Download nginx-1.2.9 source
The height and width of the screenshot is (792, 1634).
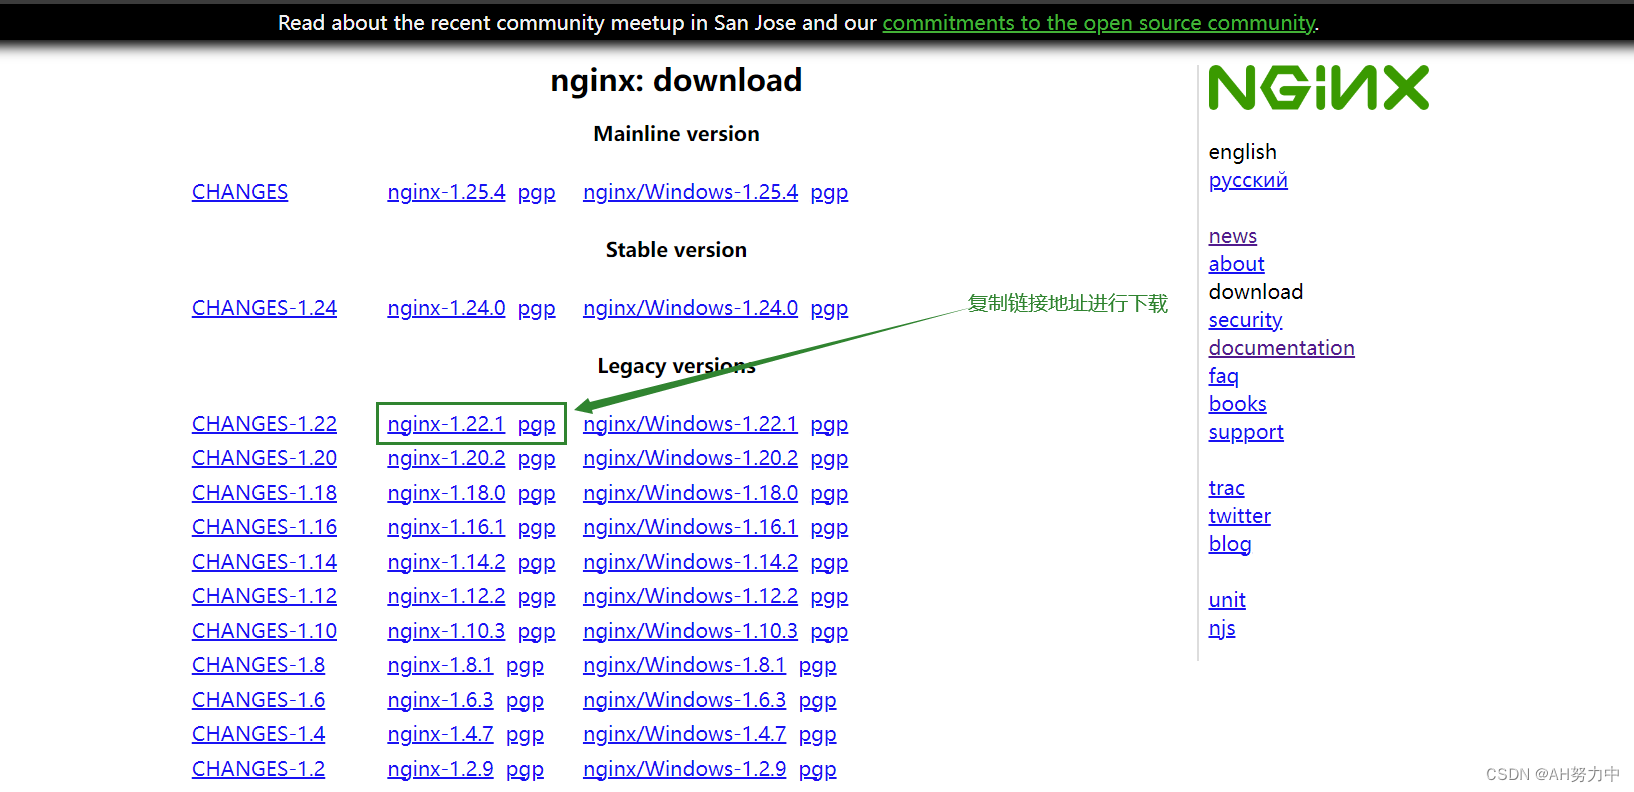tap(440, 769)
